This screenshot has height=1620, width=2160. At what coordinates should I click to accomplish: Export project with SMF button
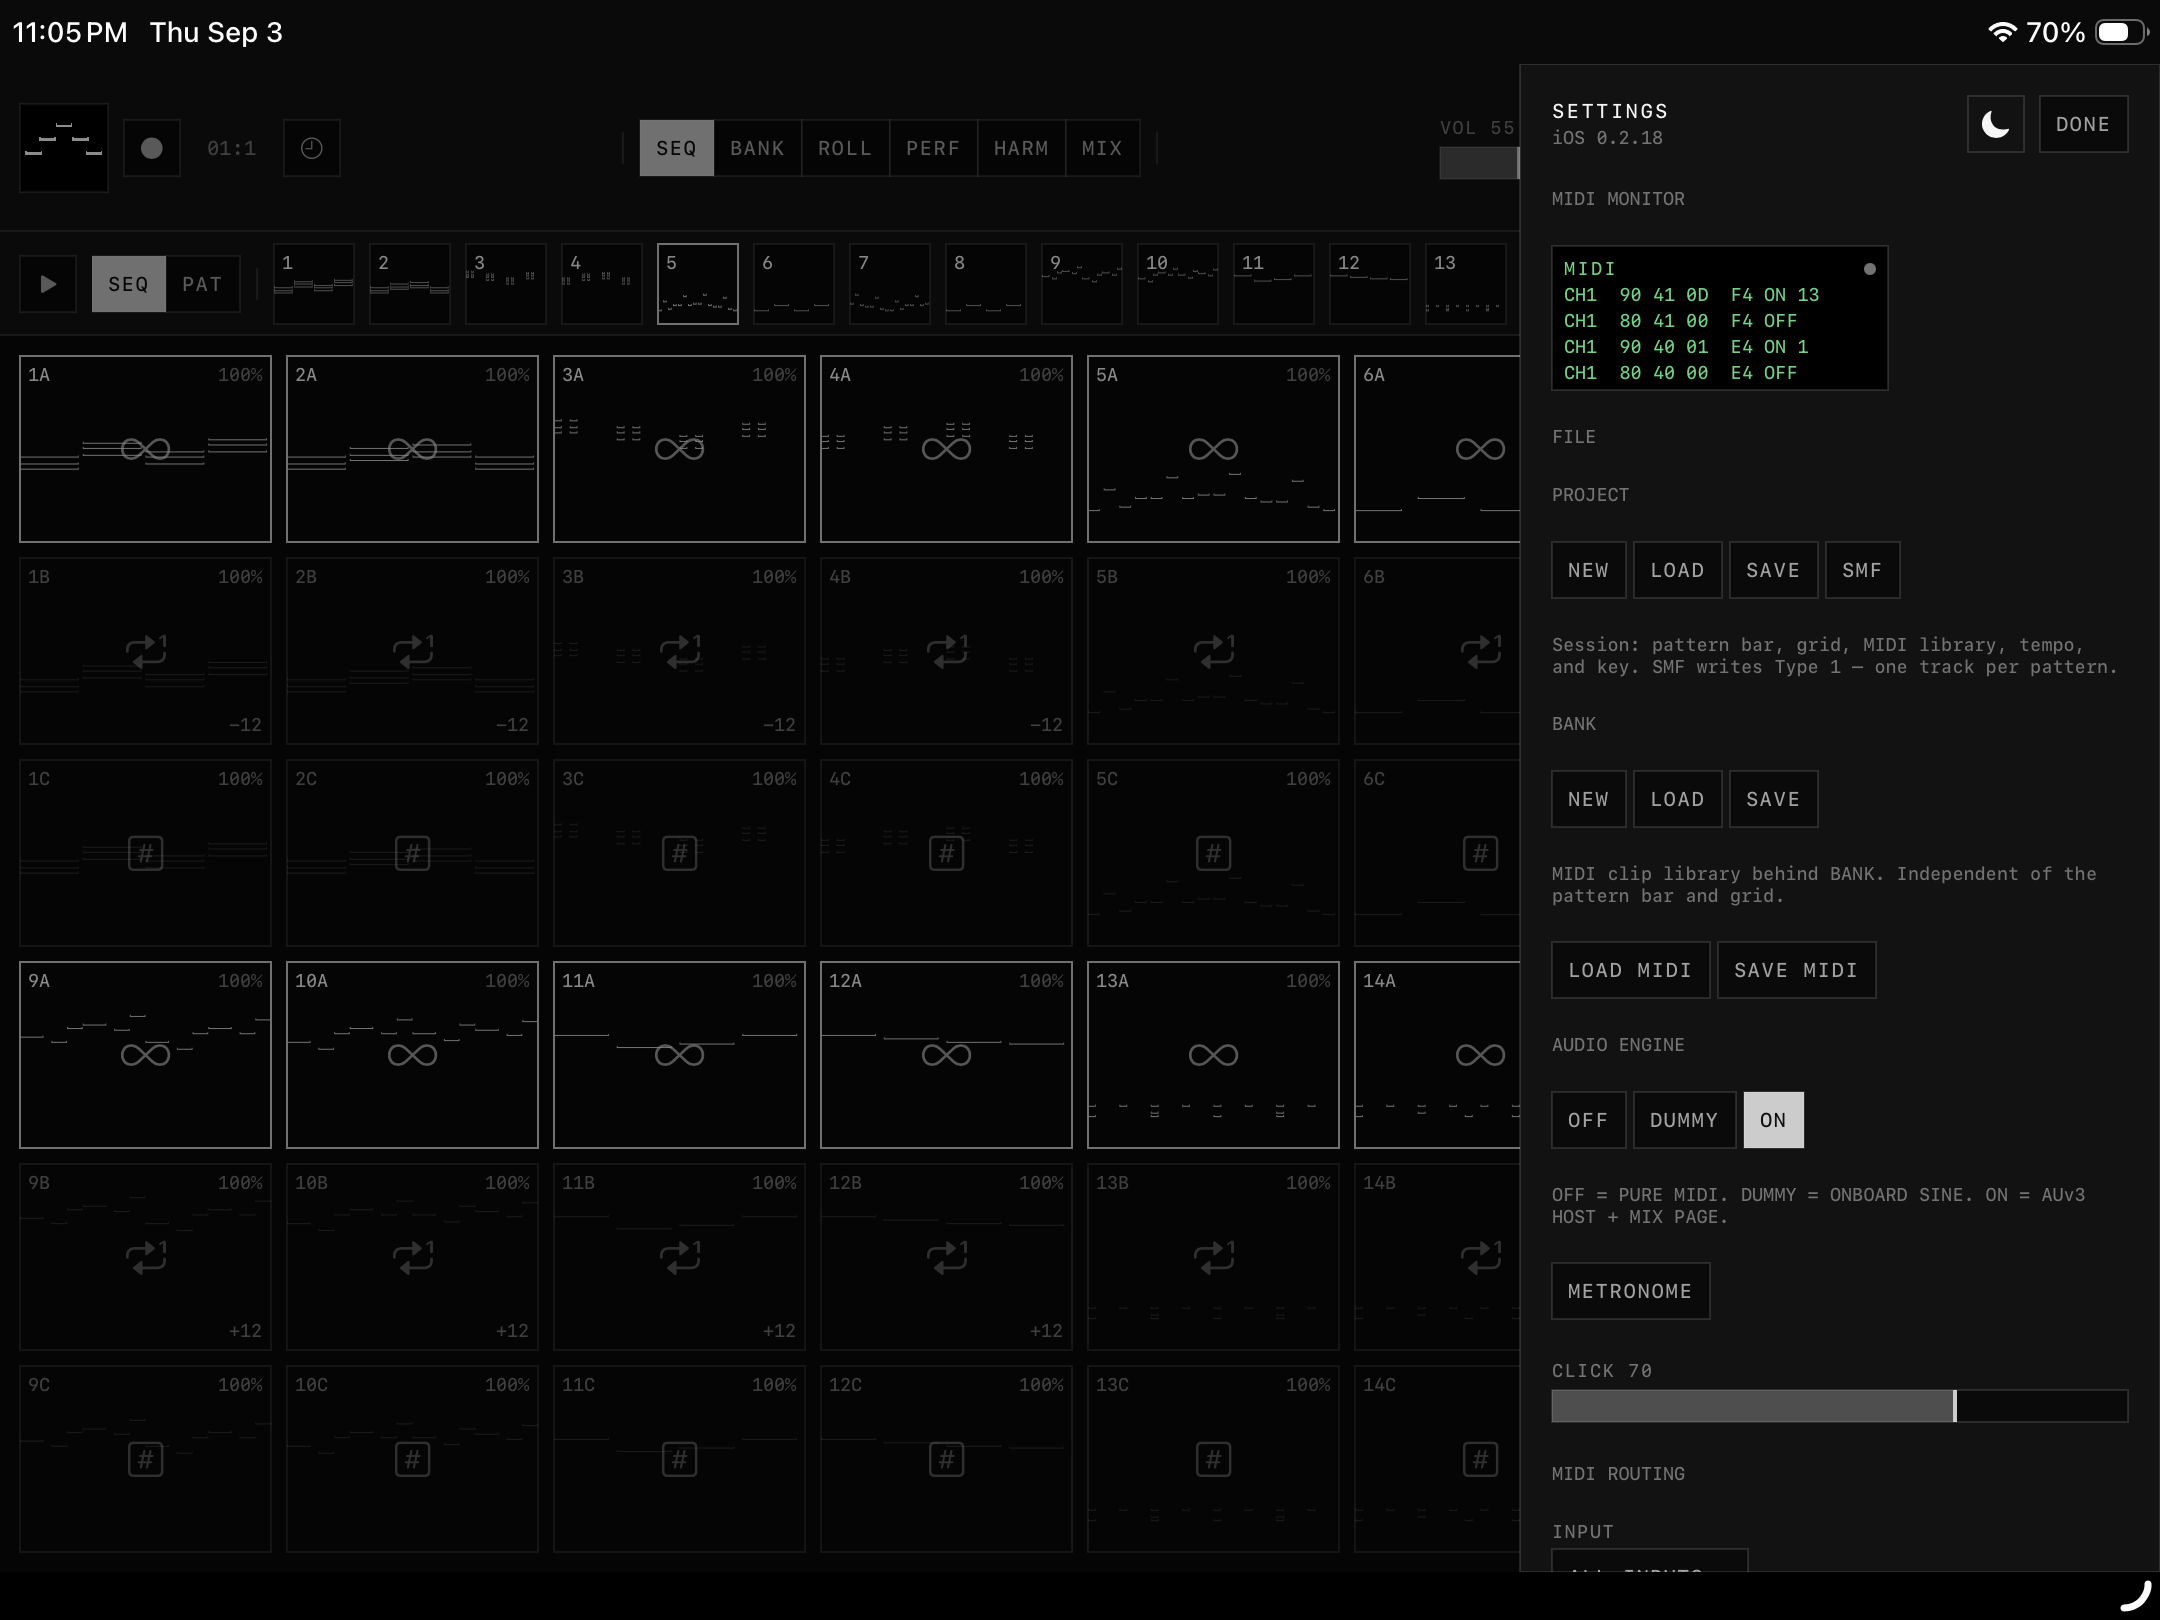pyautogui.click(x=1862, y=570)
